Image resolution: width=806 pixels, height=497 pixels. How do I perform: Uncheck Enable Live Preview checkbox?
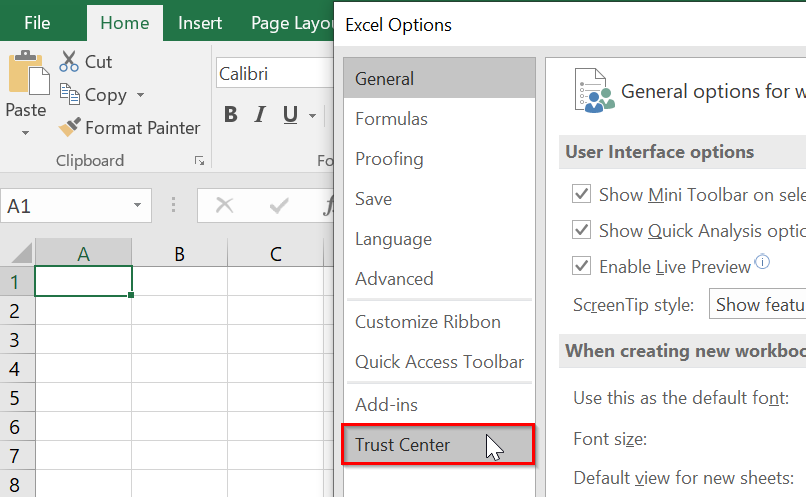point(581,266)
